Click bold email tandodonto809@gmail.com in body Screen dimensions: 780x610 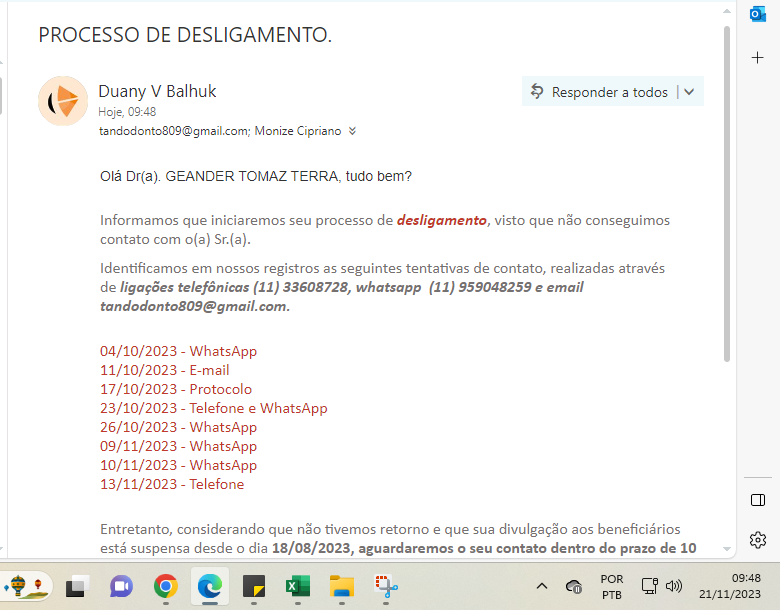194,306
